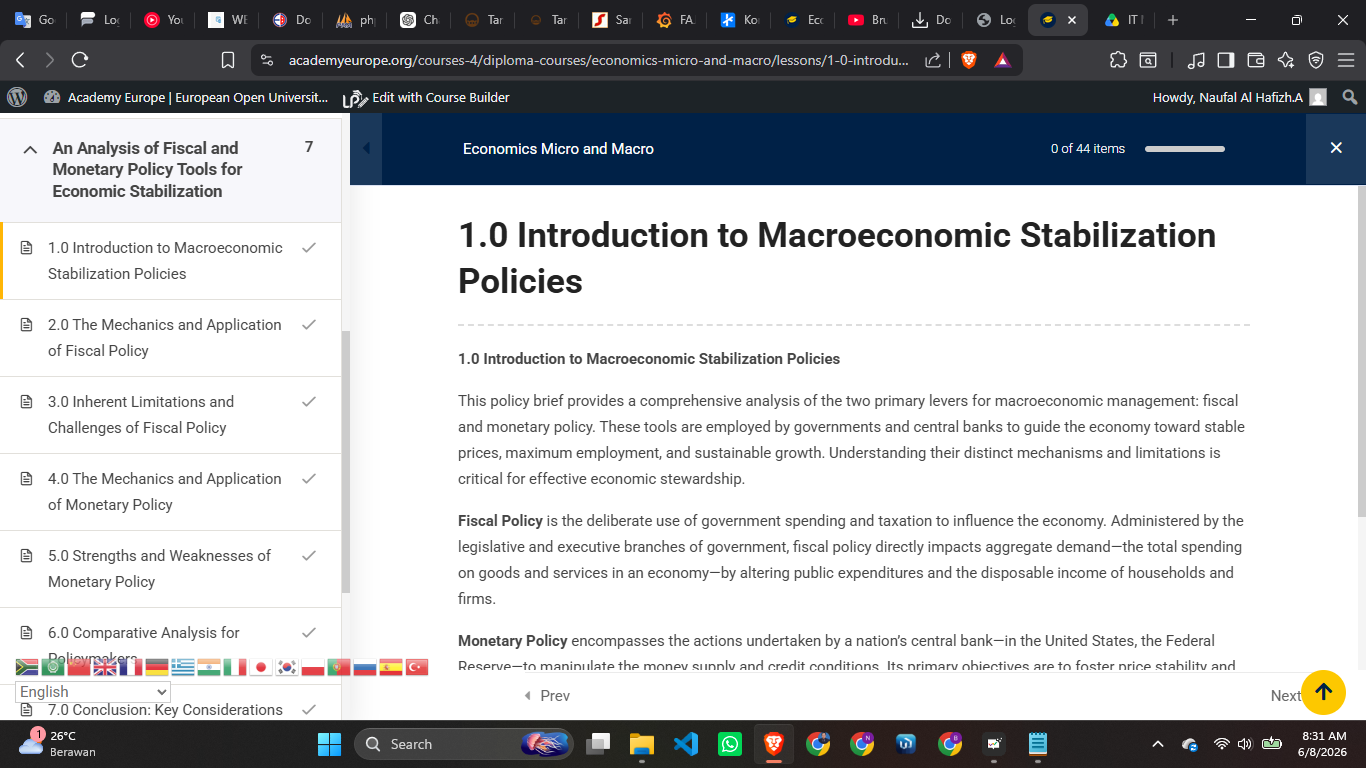Screen dimensions: 1366x768
Task: Switch to the YouTube 'You' browser tab
Action: 162,20
